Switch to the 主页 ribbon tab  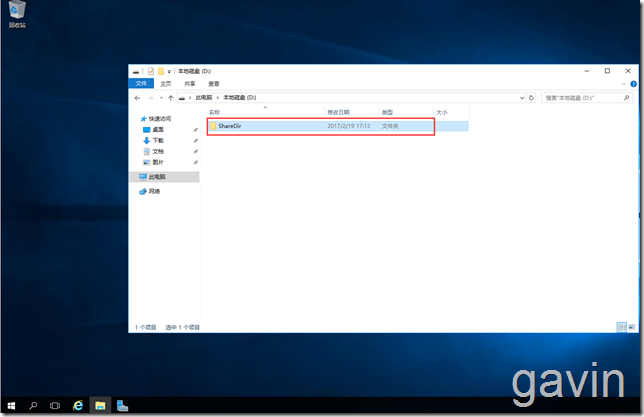point(166,84)
